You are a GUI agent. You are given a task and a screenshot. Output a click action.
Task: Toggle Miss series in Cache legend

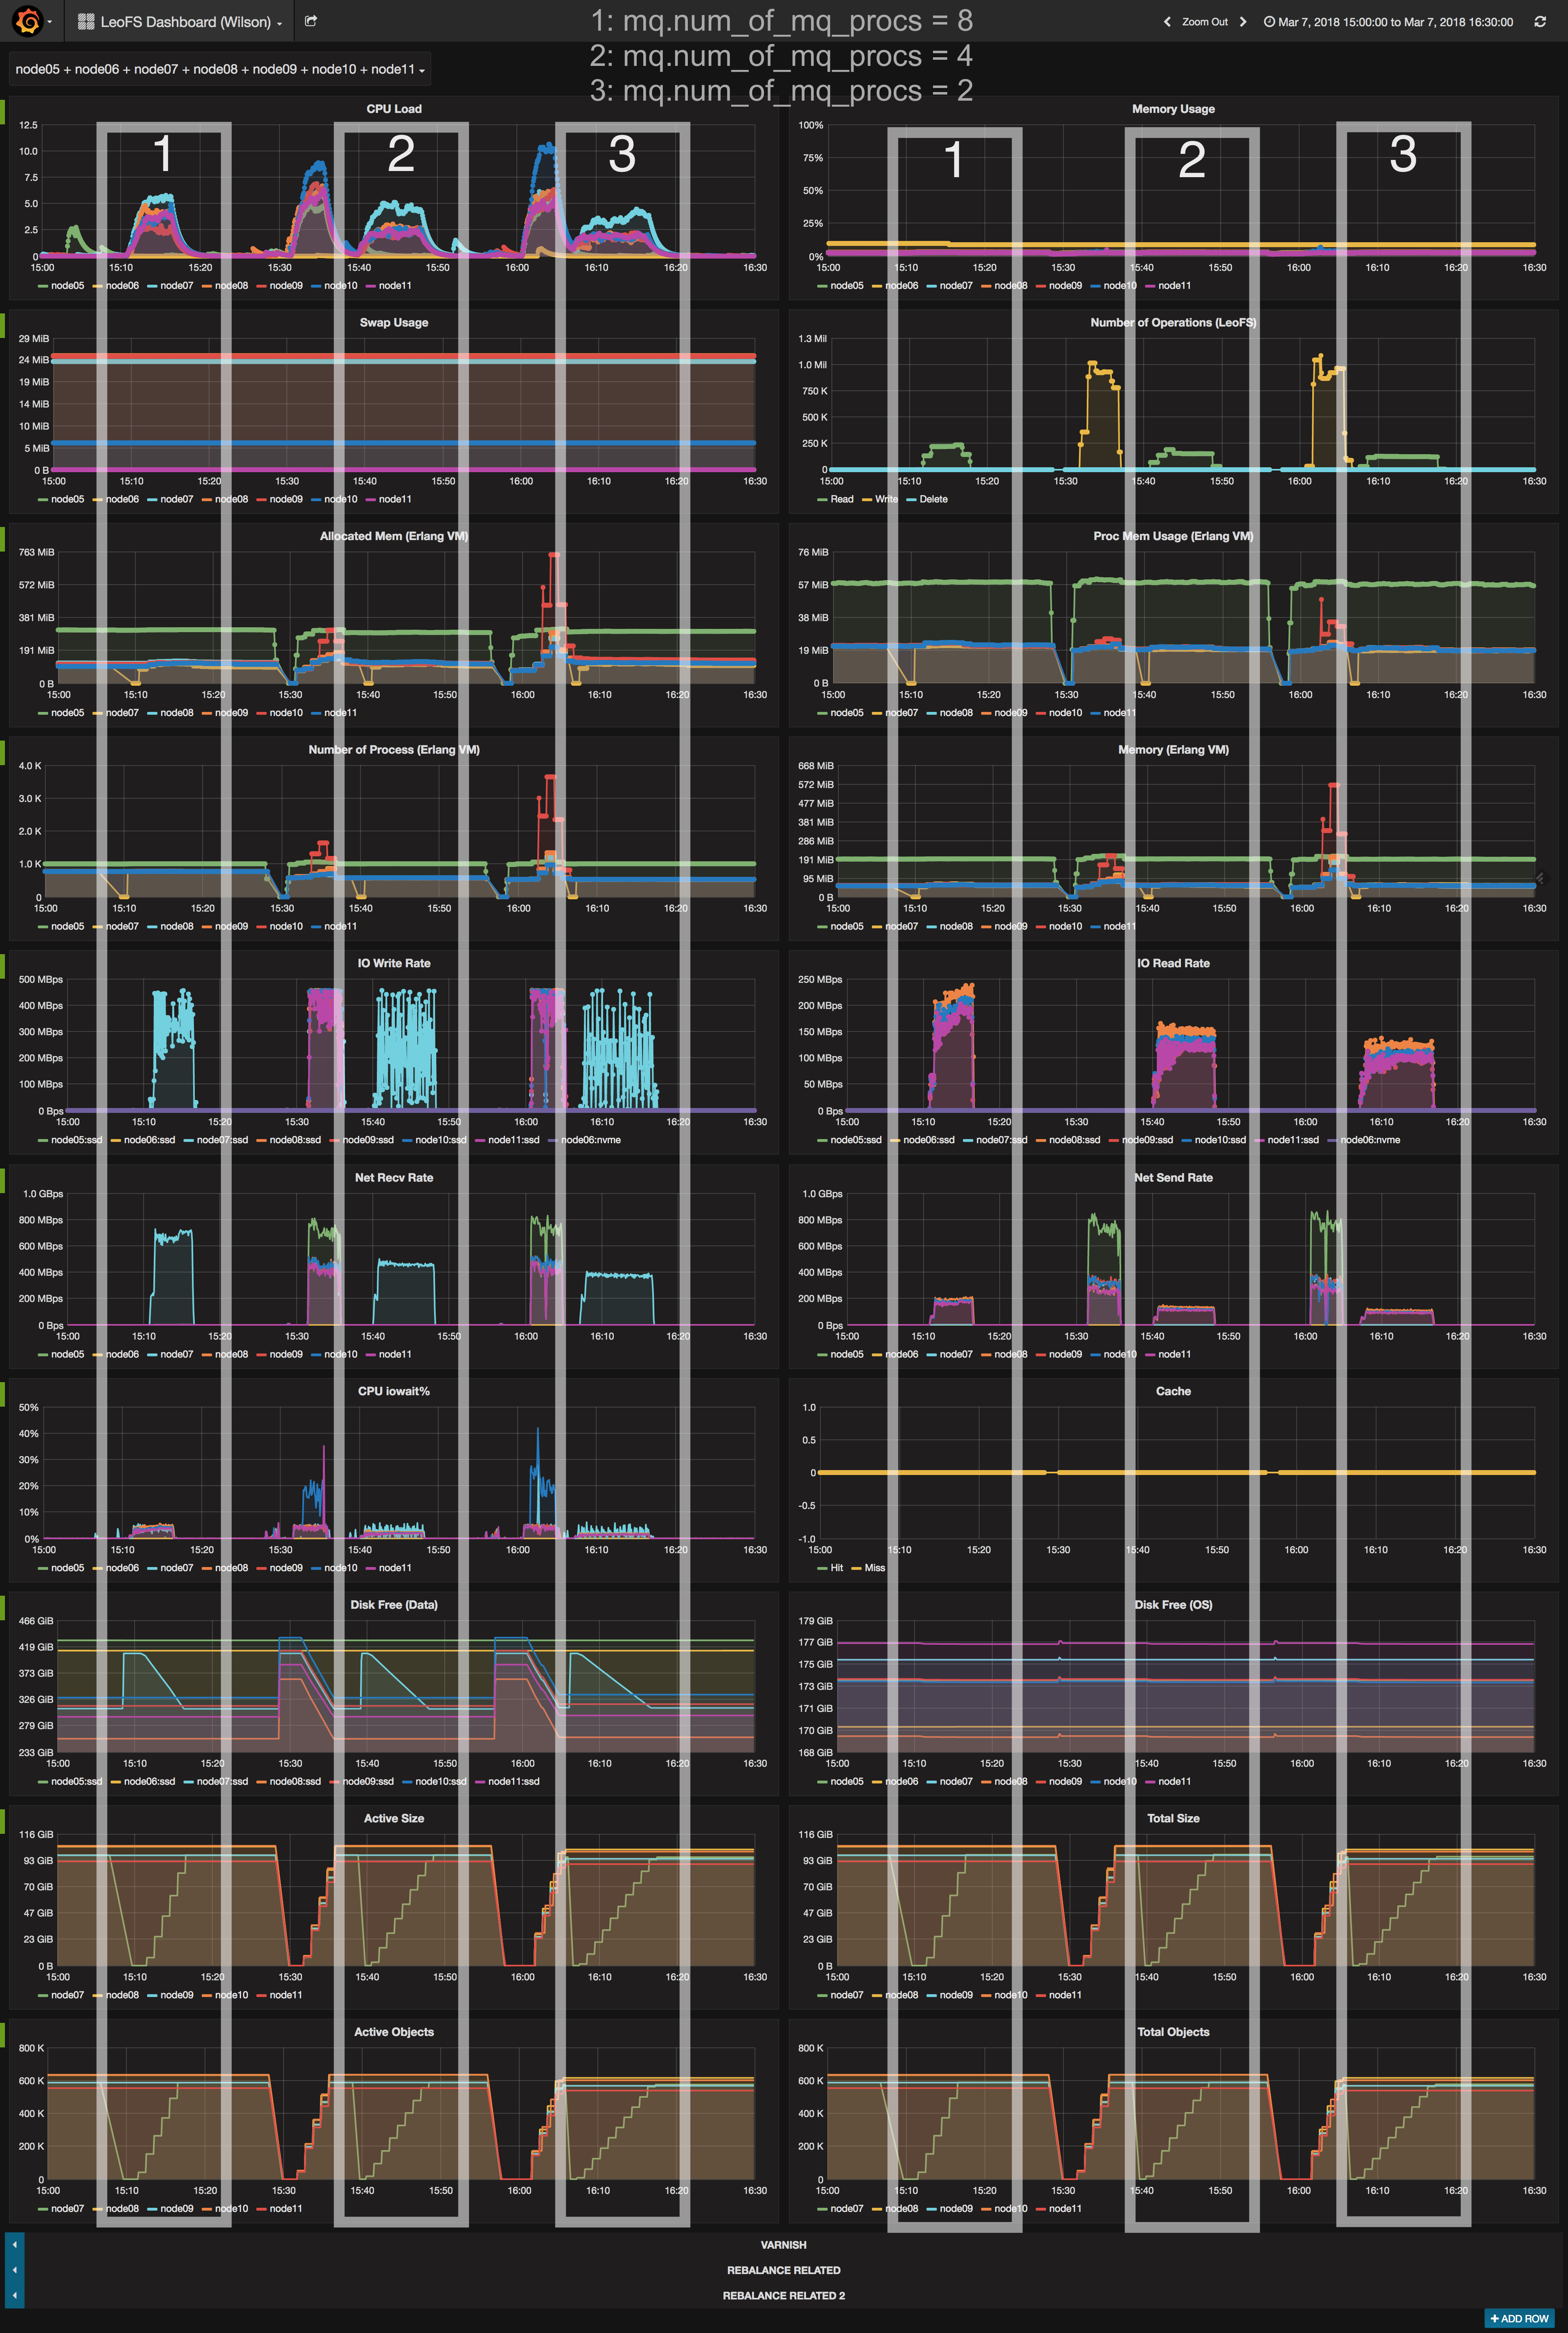874,1568
